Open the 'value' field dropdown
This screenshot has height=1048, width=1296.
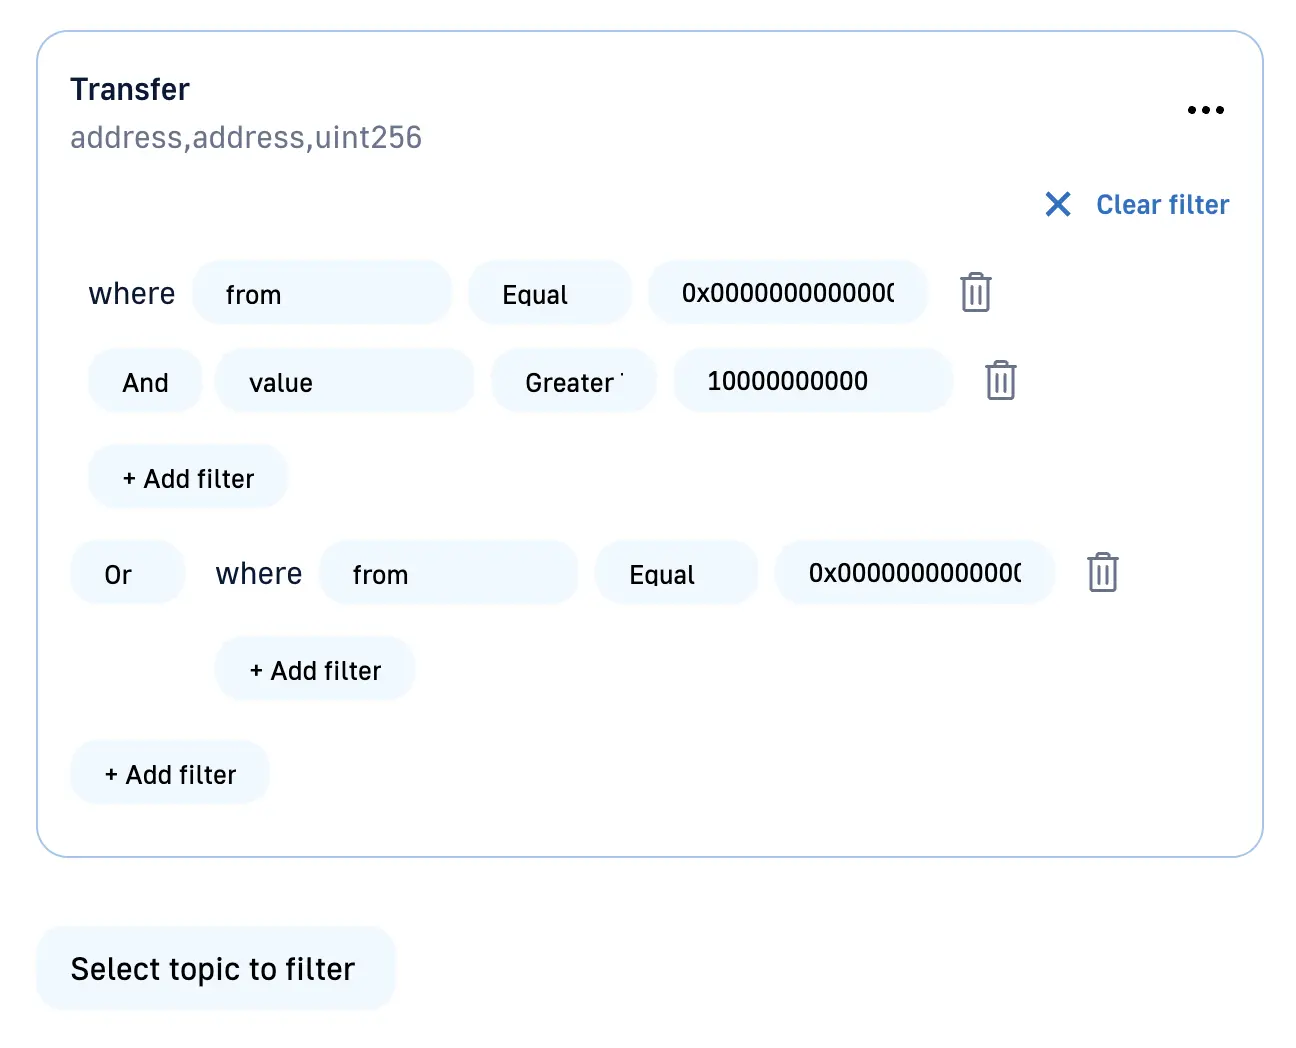[x=344, y=381]
